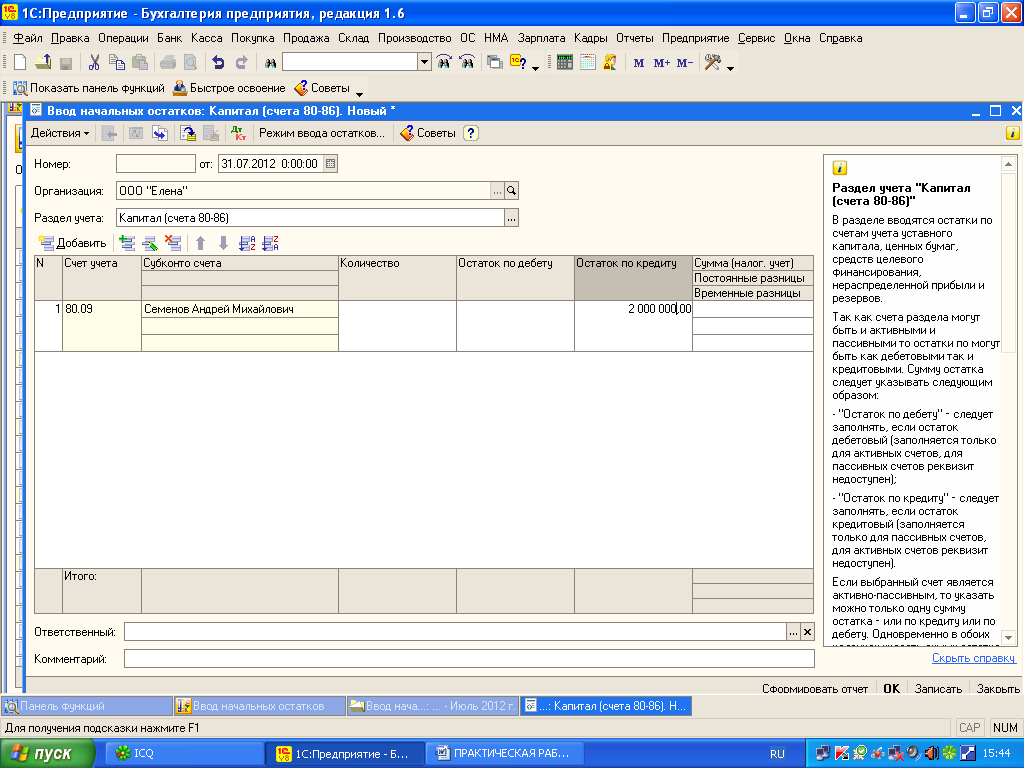Switch to the Ввод начальных остатков window tab
The width and height of the screenshot is (1024, 768).
[259, 706]
